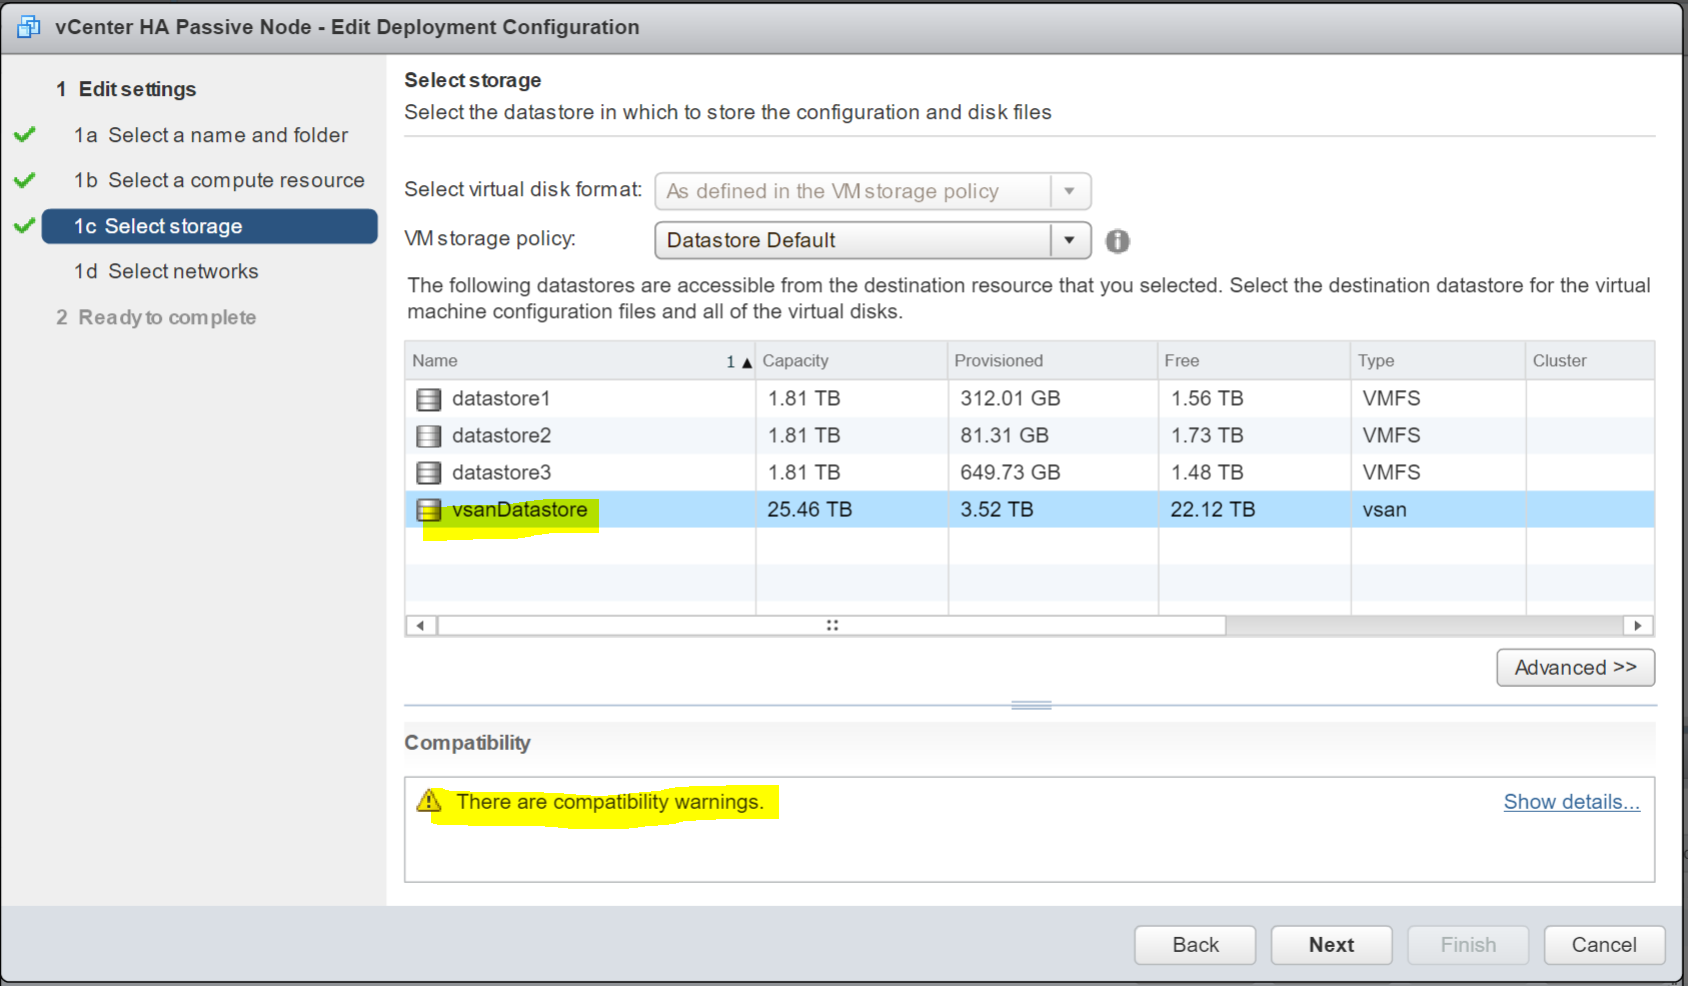Select step 1c Select storage

[210, 226]
